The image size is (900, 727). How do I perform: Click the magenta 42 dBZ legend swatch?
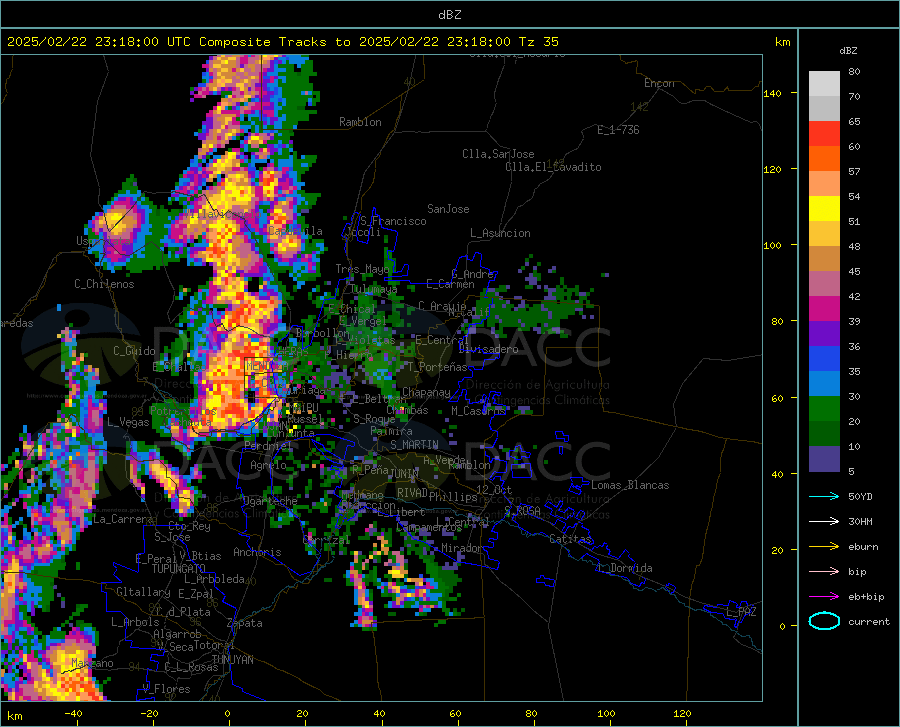point(824,309)
